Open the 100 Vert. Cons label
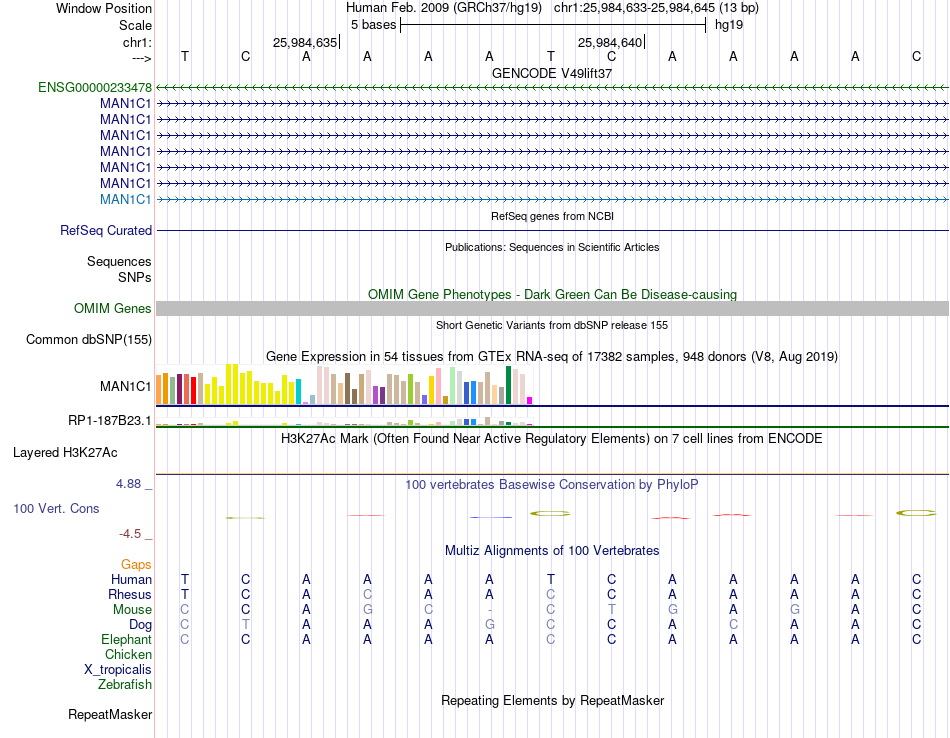The width and height of the screenshot is (950, 738). (x=56, y=508)
